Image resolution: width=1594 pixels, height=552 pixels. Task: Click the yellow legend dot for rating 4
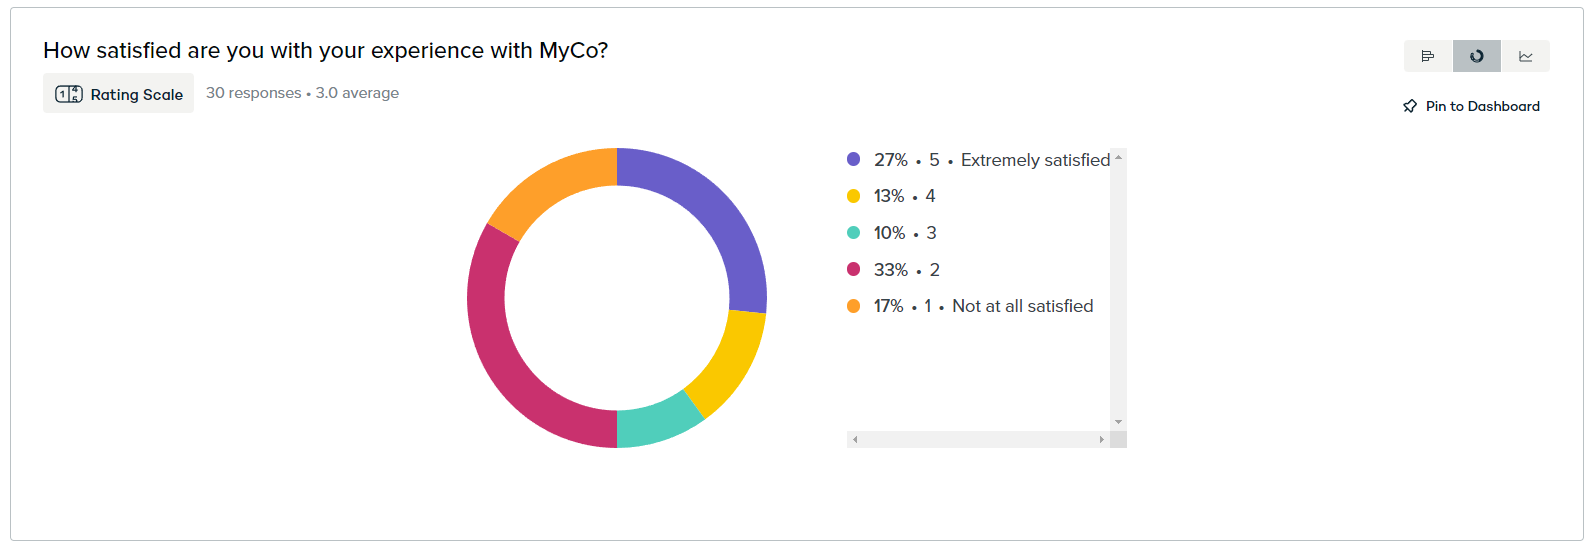coord(853,196)
